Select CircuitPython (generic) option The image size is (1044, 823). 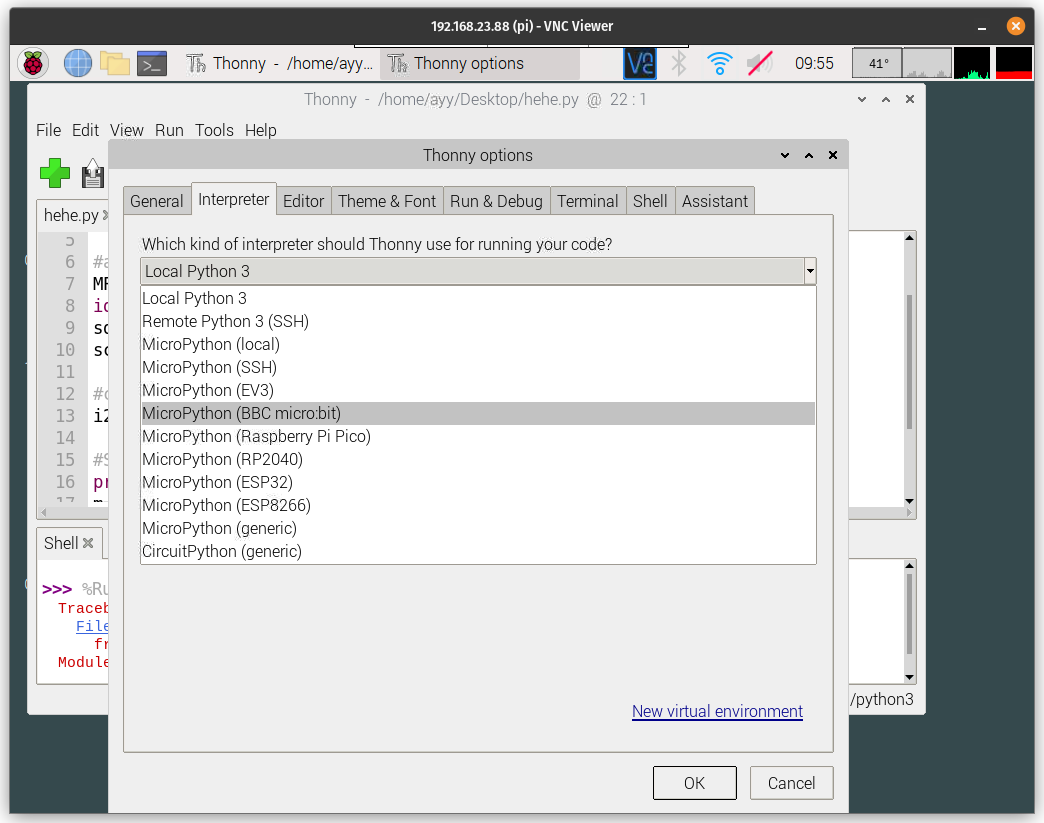tap(478, 551)
